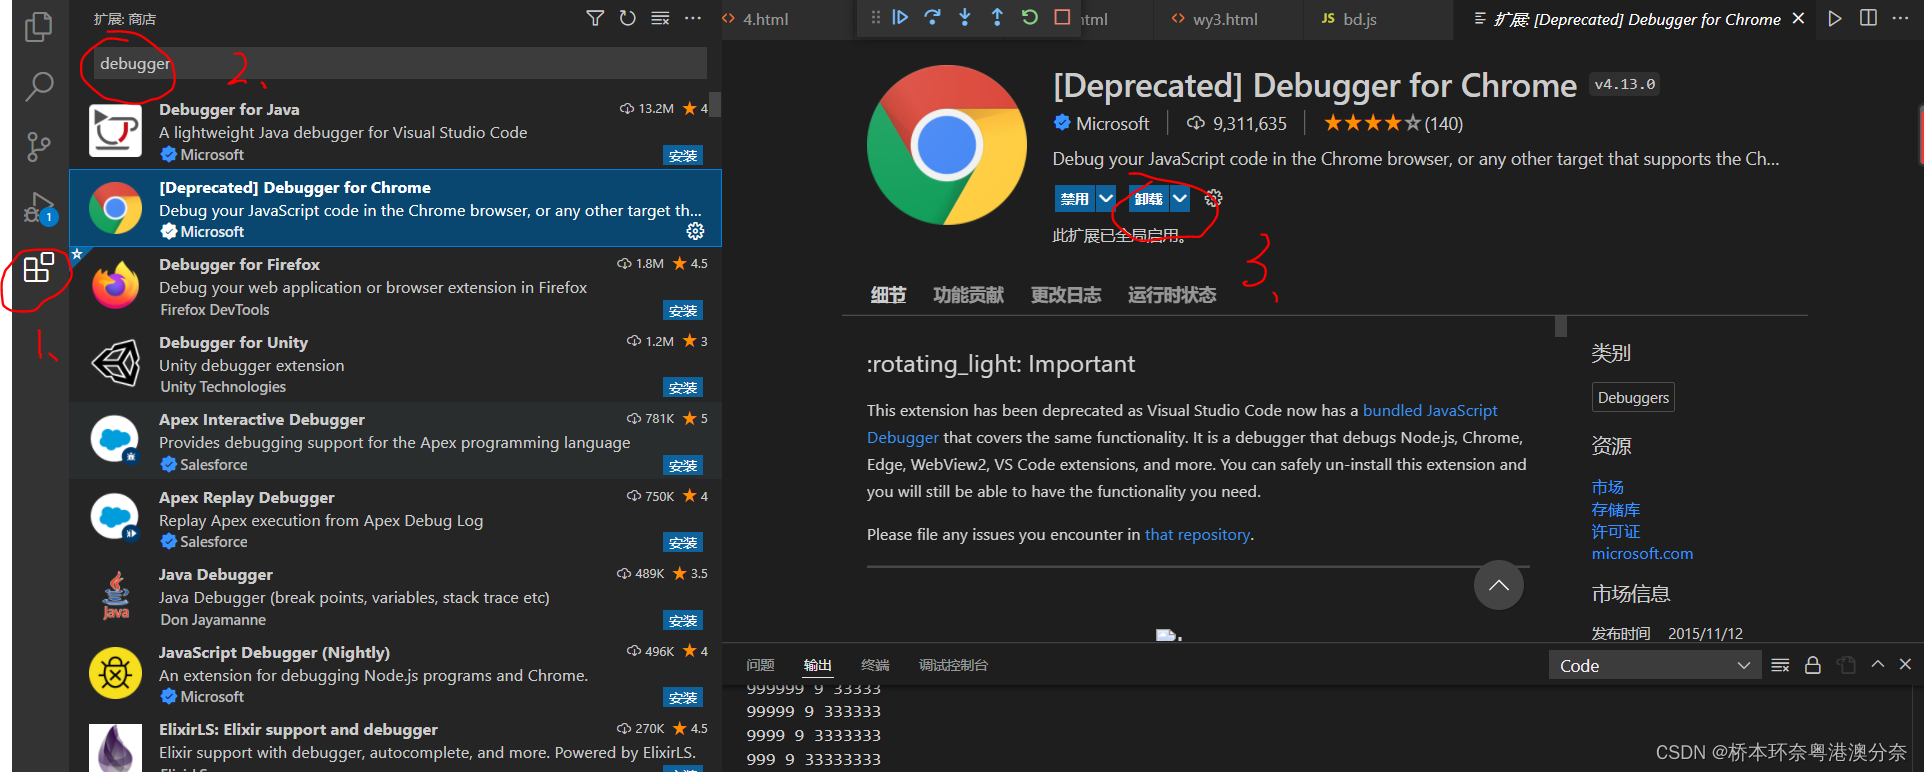Open the 存储库 repository resource link
This screenshot has height=772, width=1924.
(x=1616, y=509)
